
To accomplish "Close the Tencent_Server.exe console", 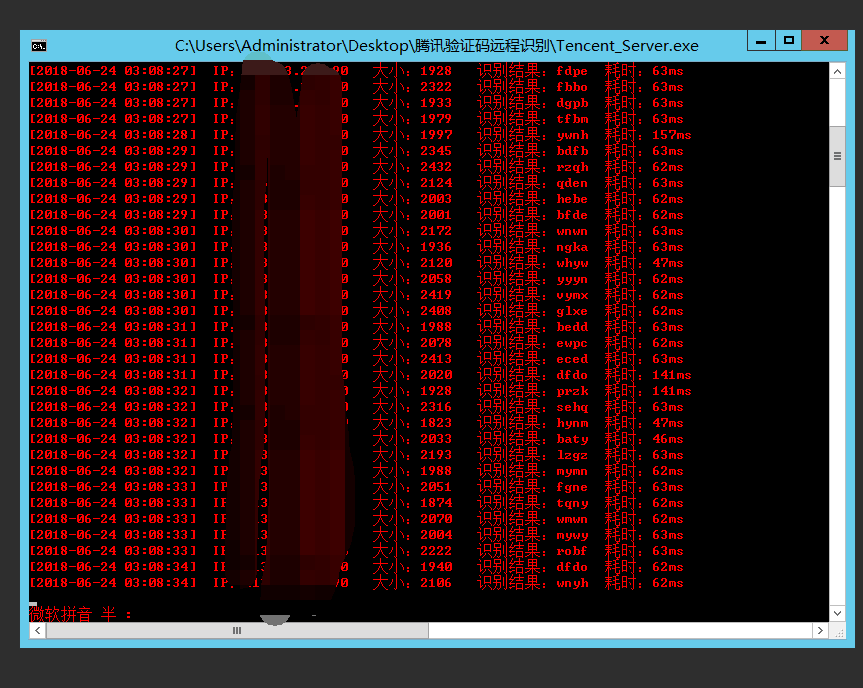I will click(x=825, y=40).
